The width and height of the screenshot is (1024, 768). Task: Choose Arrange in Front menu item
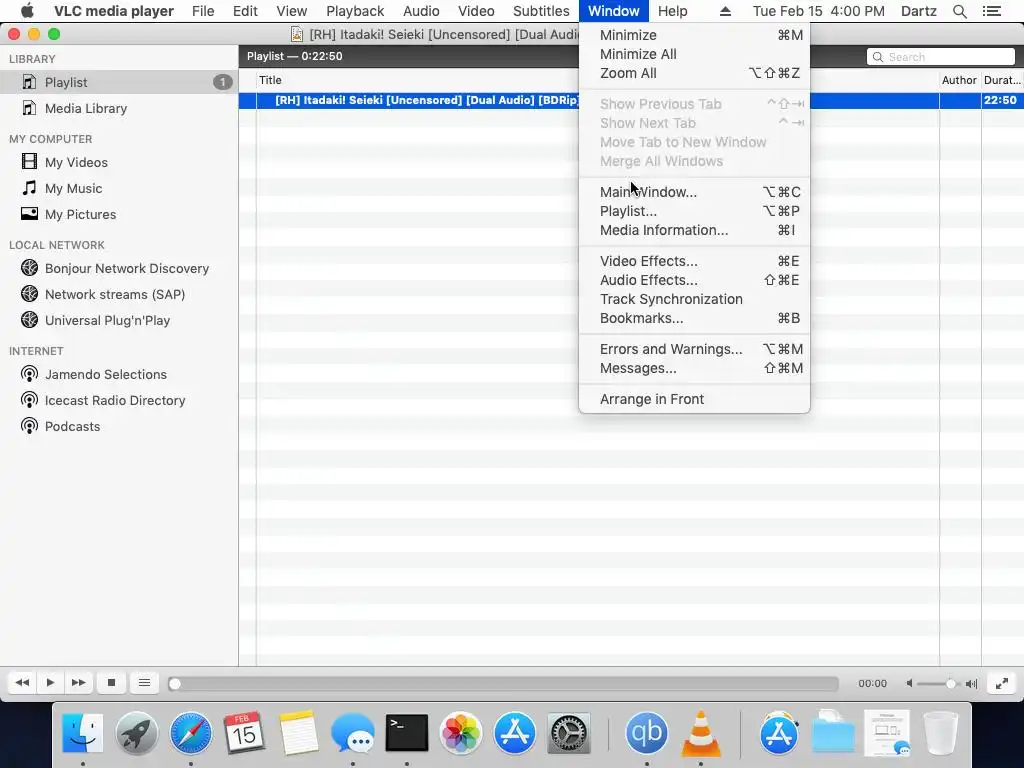(x=694, y=399)
